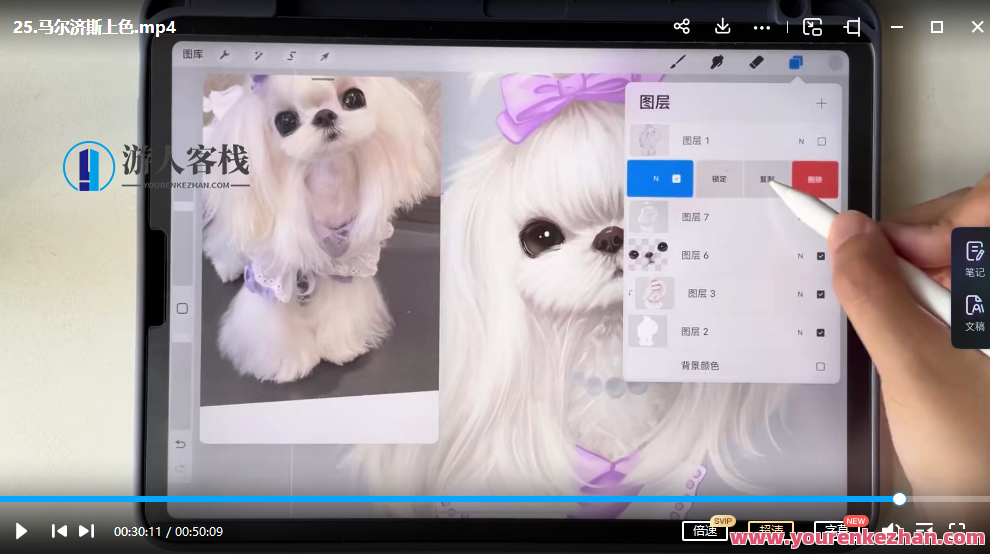Skip to the previous video
The width and height of the screenshot is (990, 554).
[59, 531]
